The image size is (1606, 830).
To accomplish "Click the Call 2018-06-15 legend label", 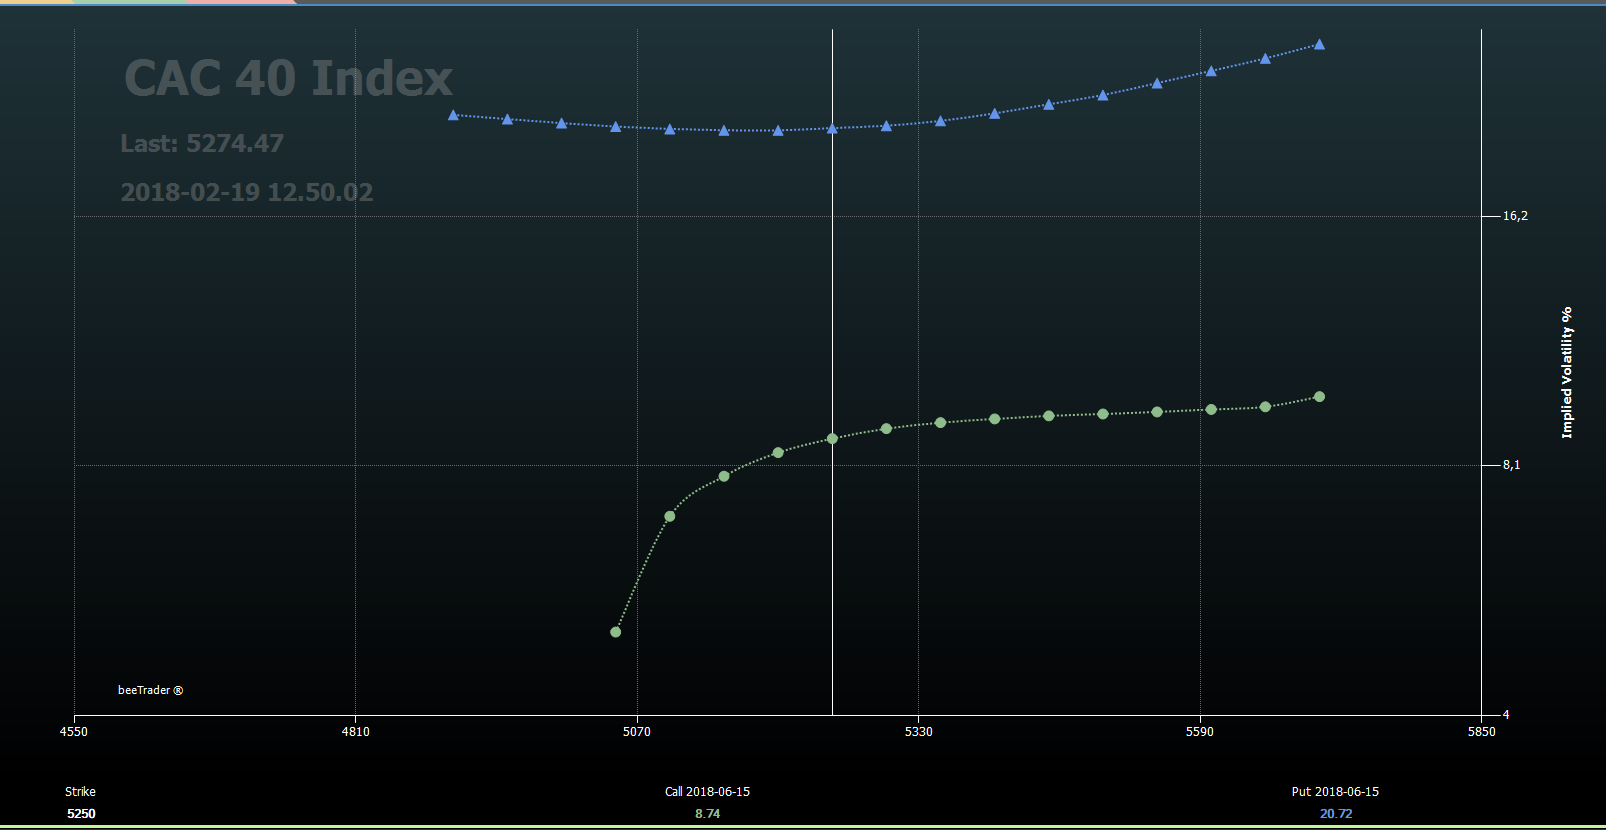I will 707,792.
